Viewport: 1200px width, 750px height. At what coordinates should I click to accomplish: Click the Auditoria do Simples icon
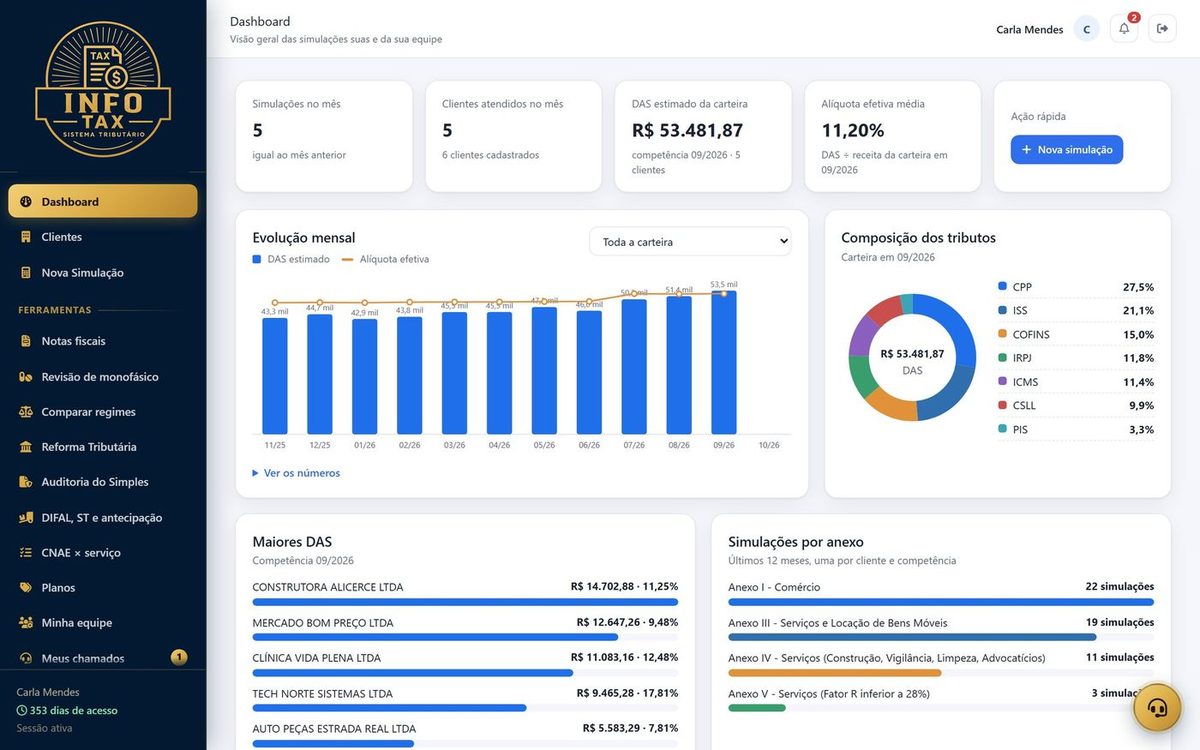[x=26, y=482]
